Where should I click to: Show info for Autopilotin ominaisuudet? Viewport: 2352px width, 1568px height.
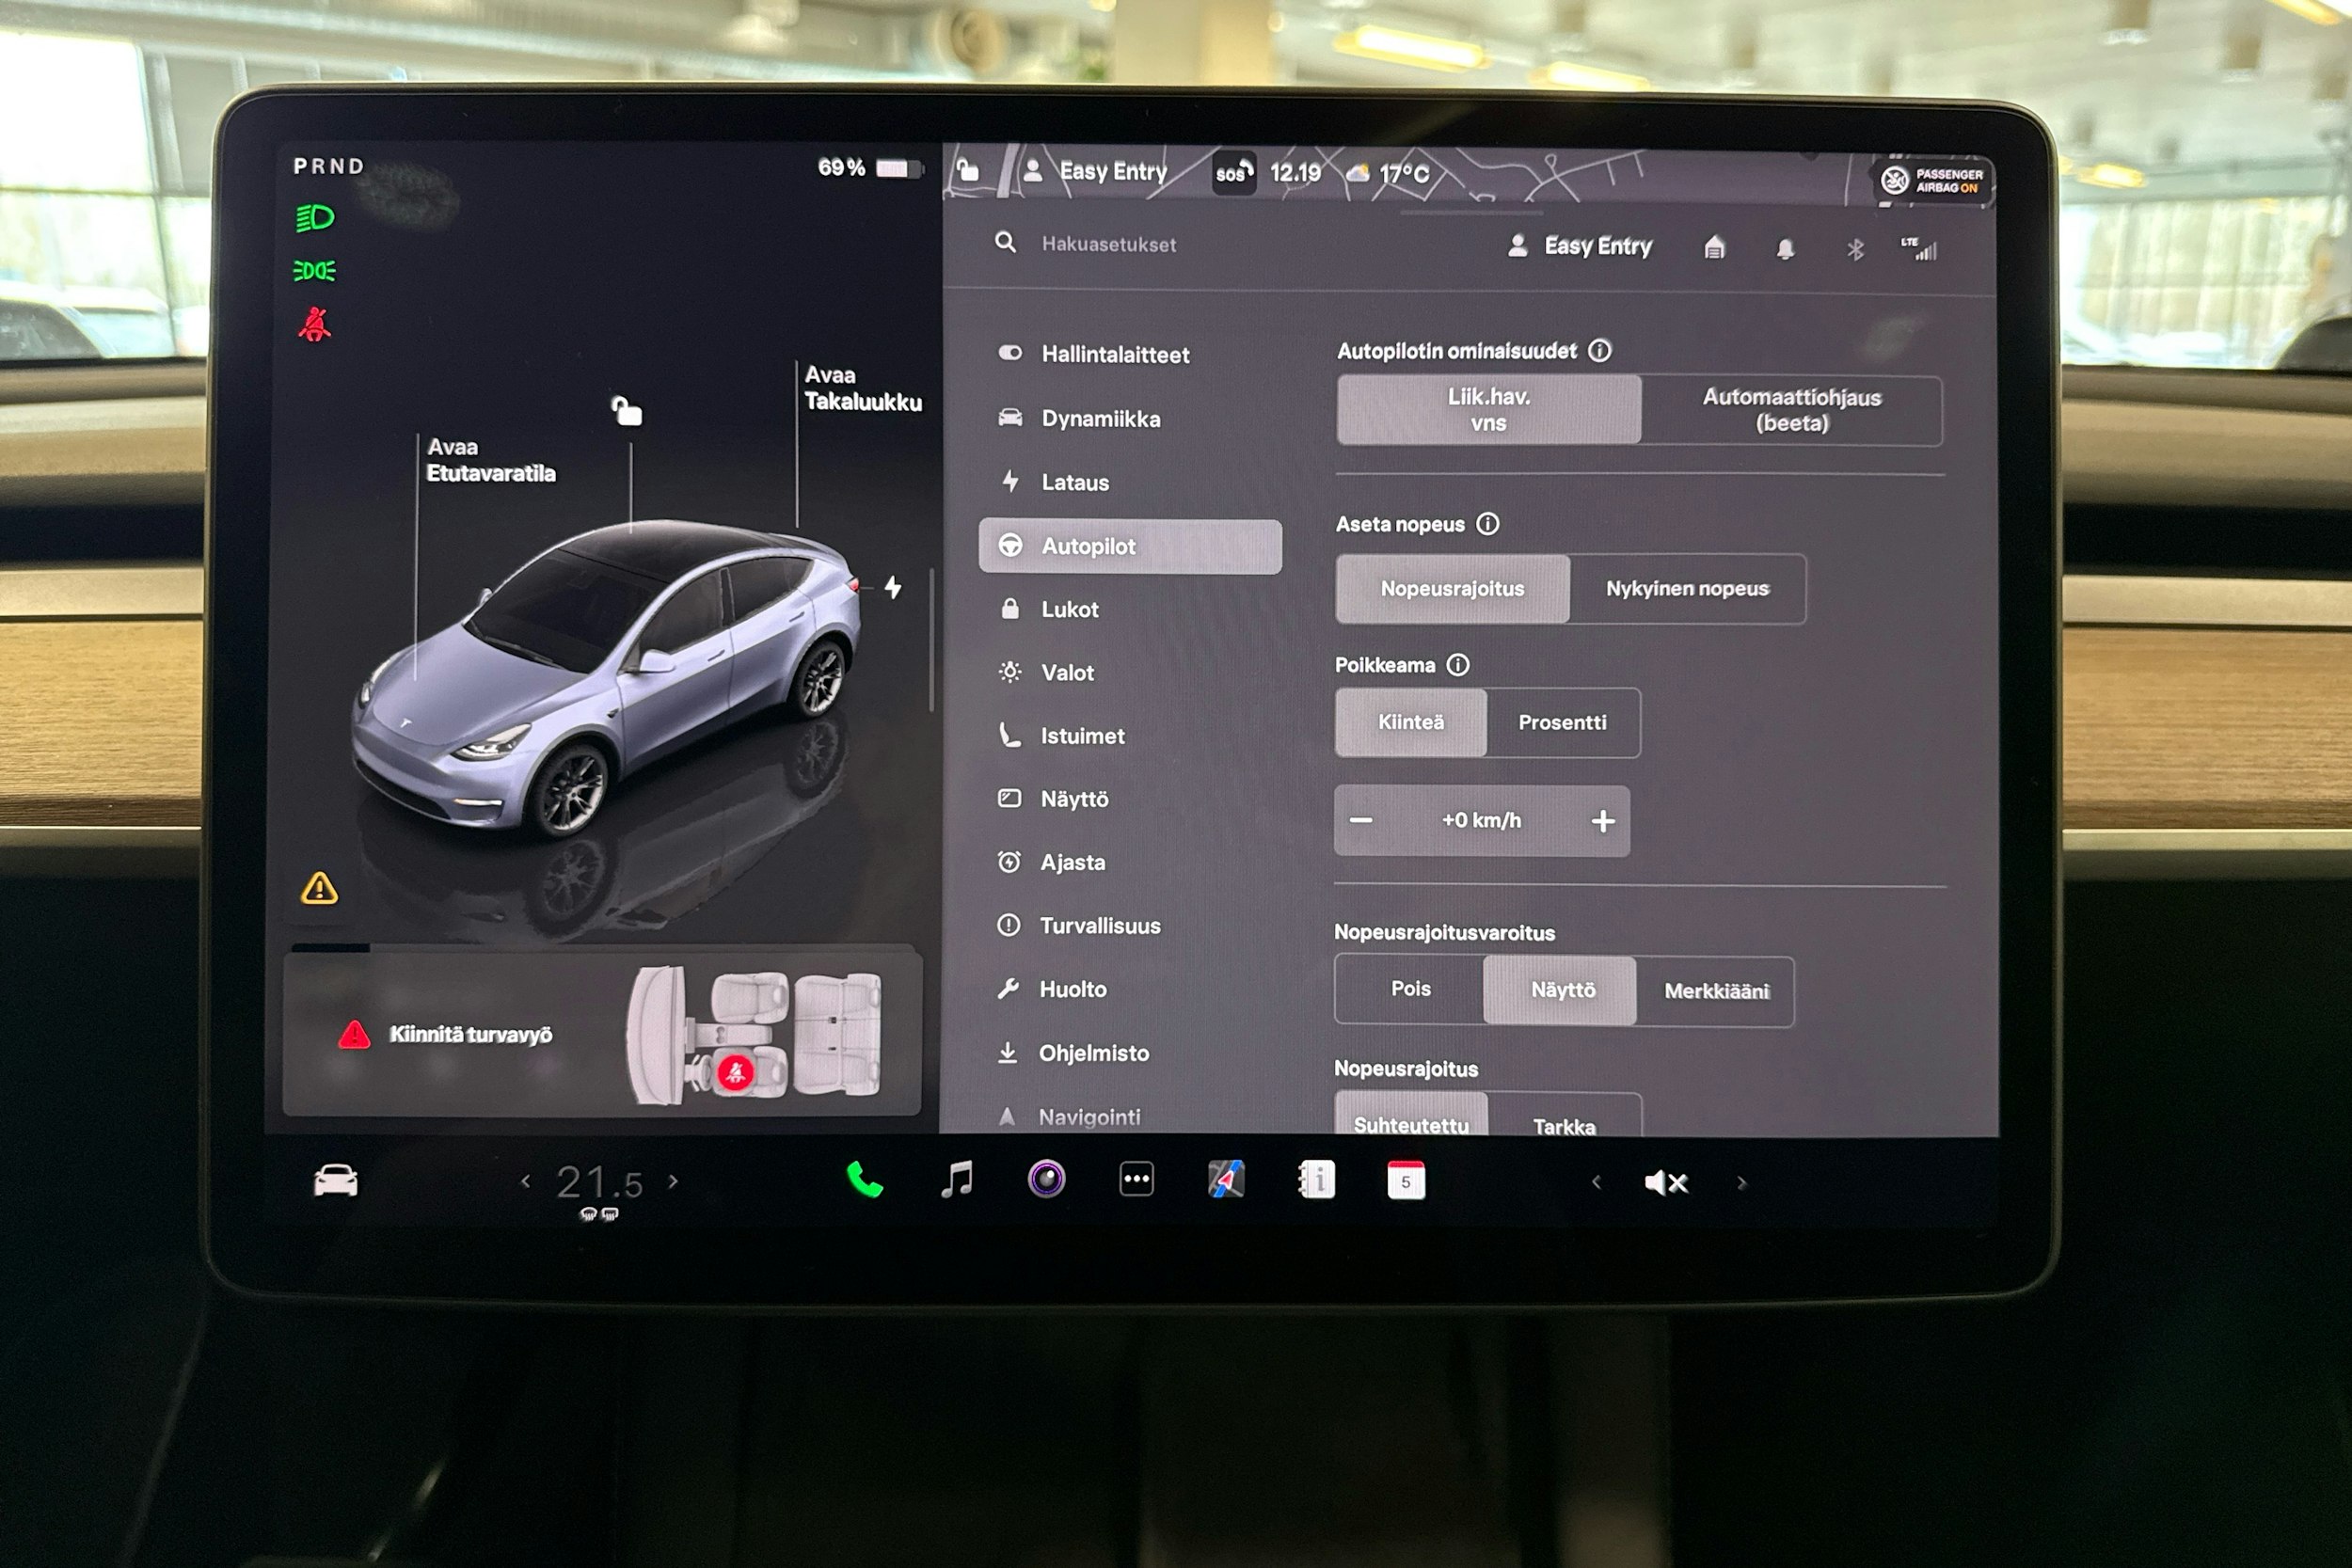(1599, 351)
